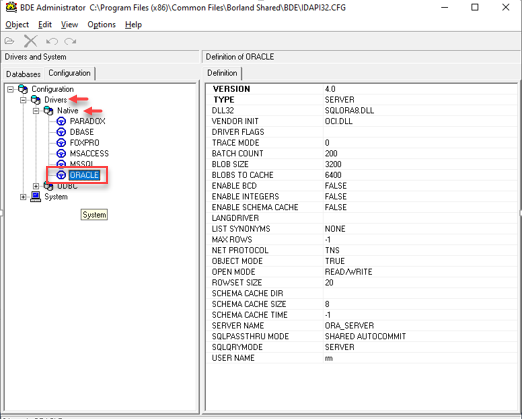Click the empty DRIVER FLAGS value field
The image size is (522, 419).
click(420, 132)
